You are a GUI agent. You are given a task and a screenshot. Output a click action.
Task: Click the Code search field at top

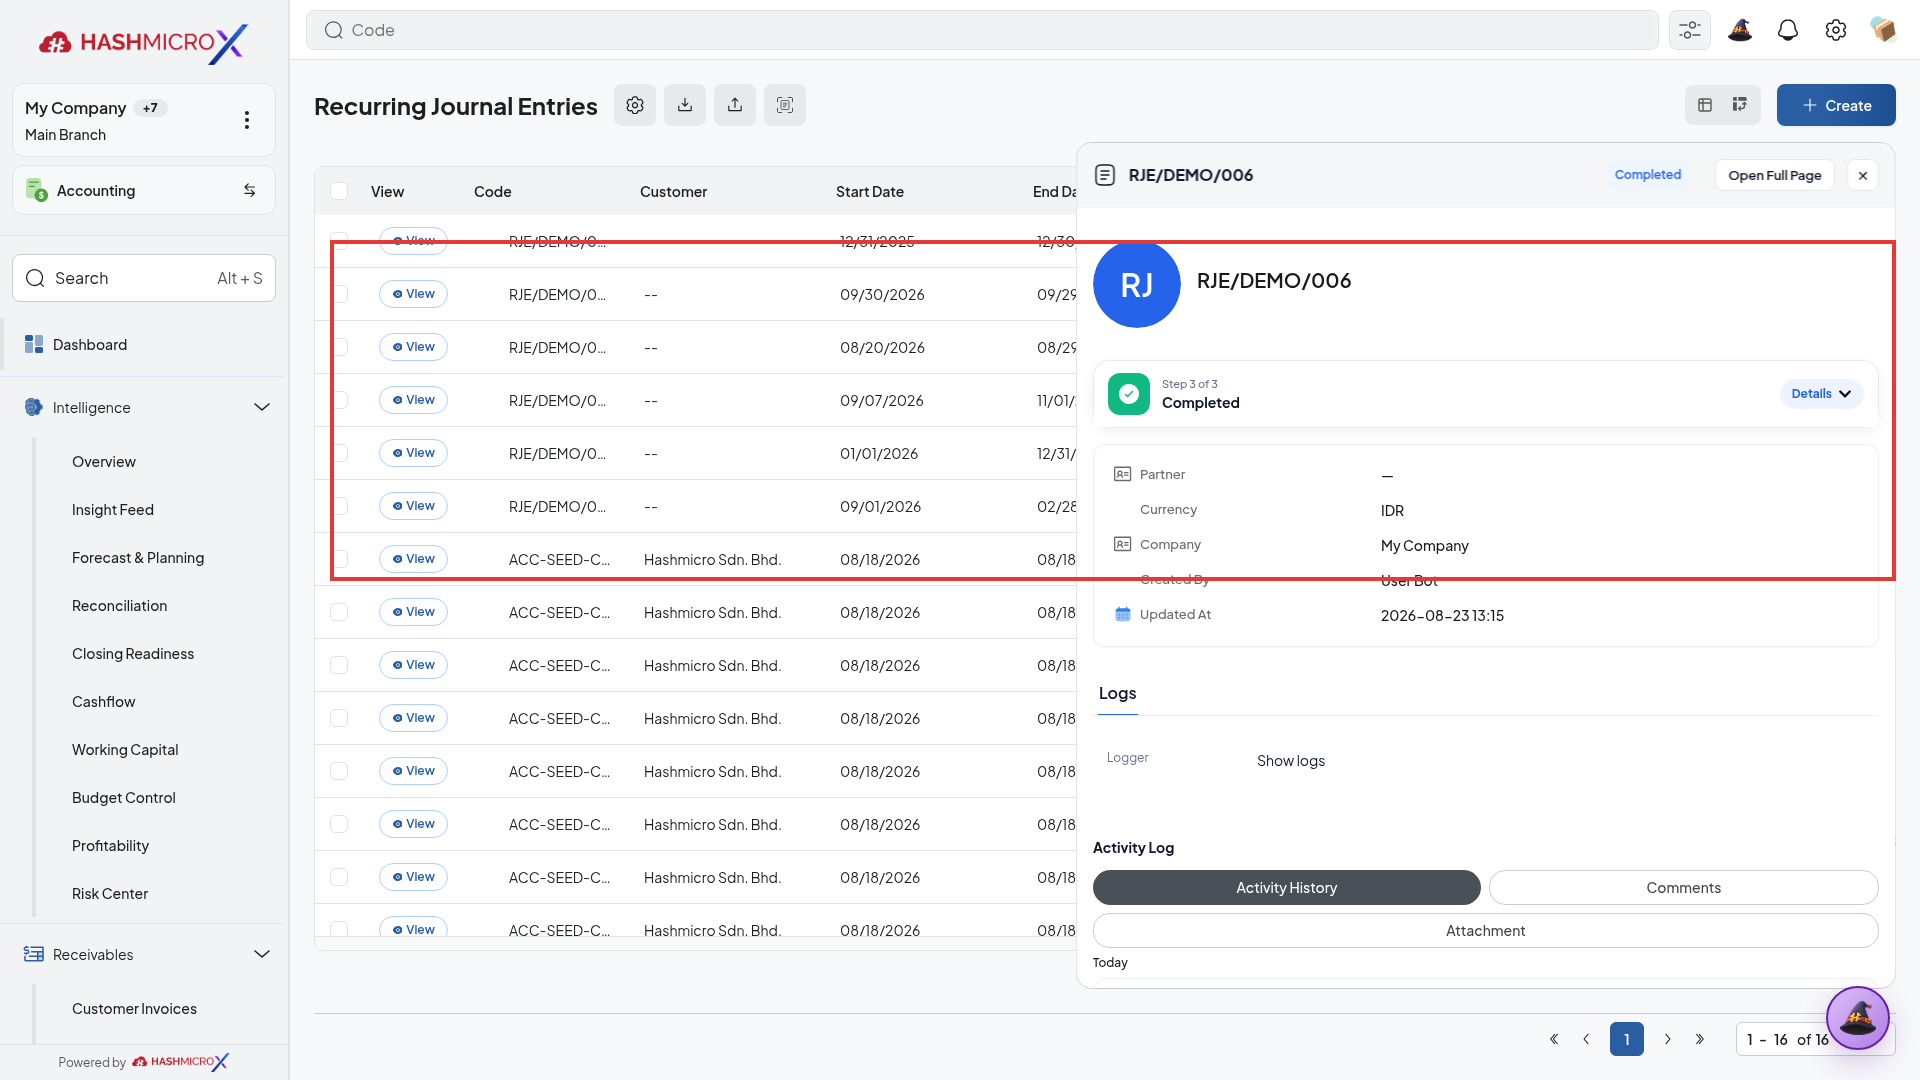[x=982, y=30]
